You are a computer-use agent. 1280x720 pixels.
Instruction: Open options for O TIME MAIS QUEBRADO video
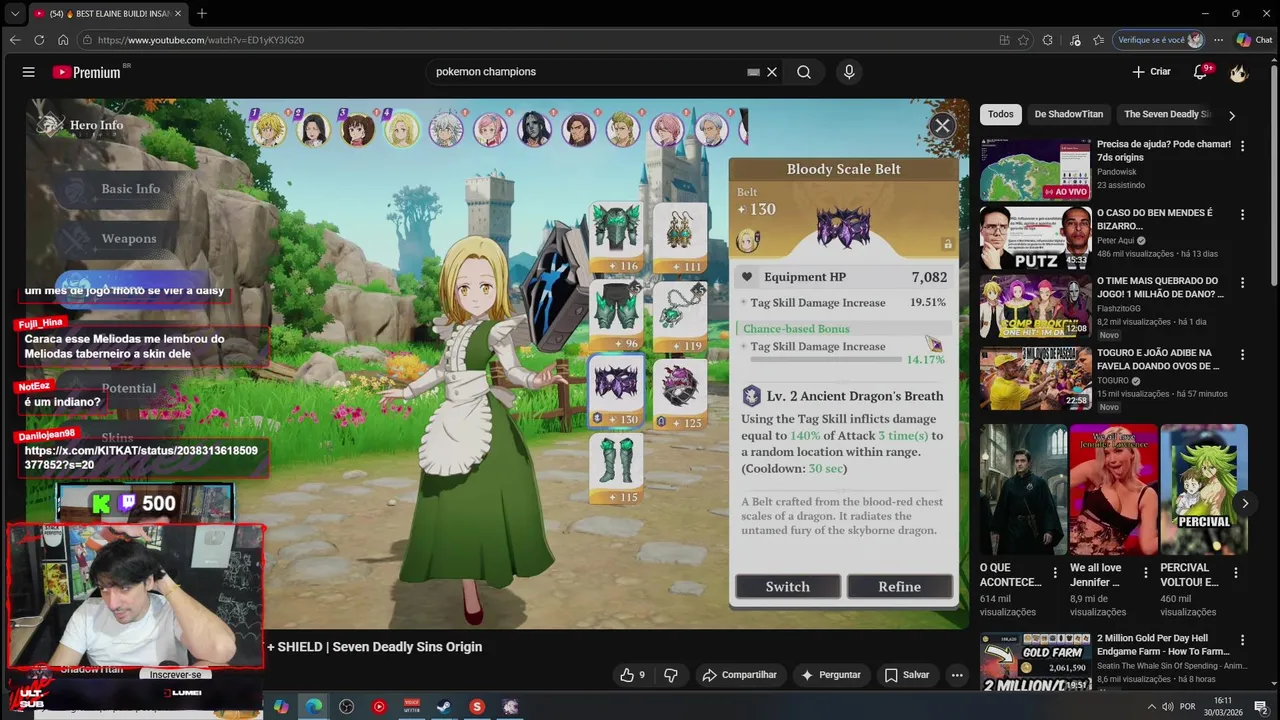[x=1243, y=283]
